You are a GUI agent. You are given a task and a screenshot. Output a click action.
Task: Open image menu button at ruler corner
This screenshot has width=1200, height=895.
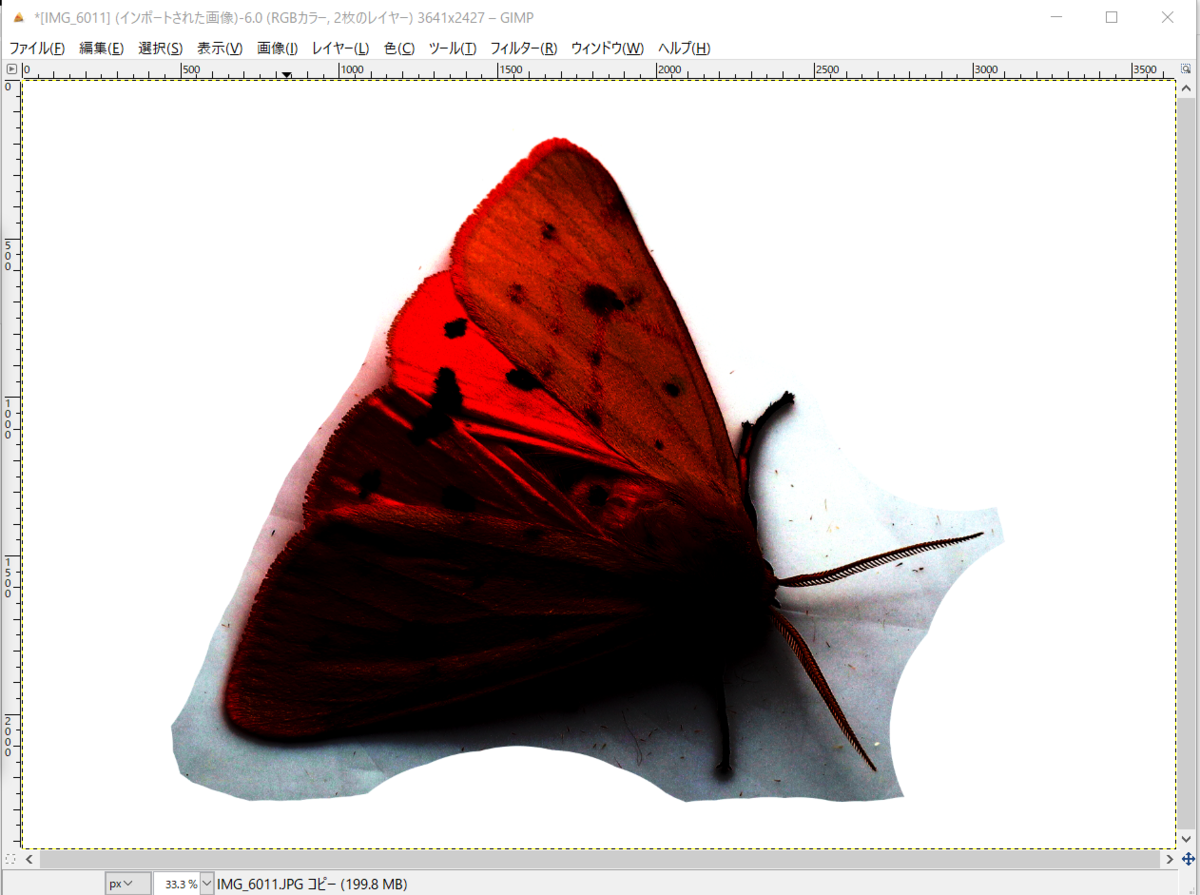tap(11, 69)
